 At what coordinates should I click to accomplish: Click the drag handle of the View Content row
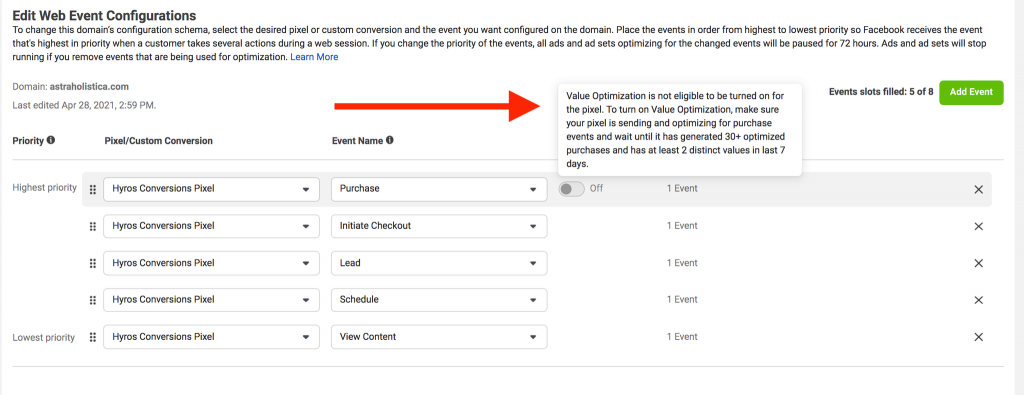(x=93, y=337)
